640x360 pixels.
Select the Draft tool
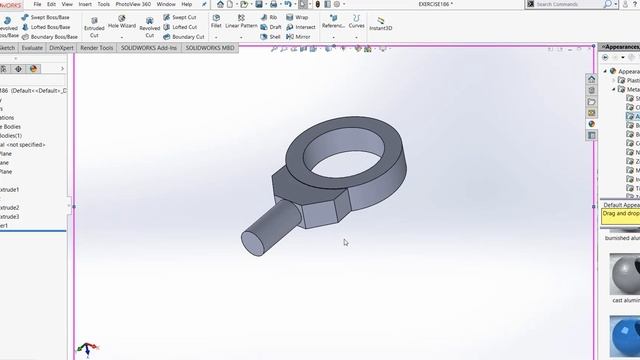point(271,27)
